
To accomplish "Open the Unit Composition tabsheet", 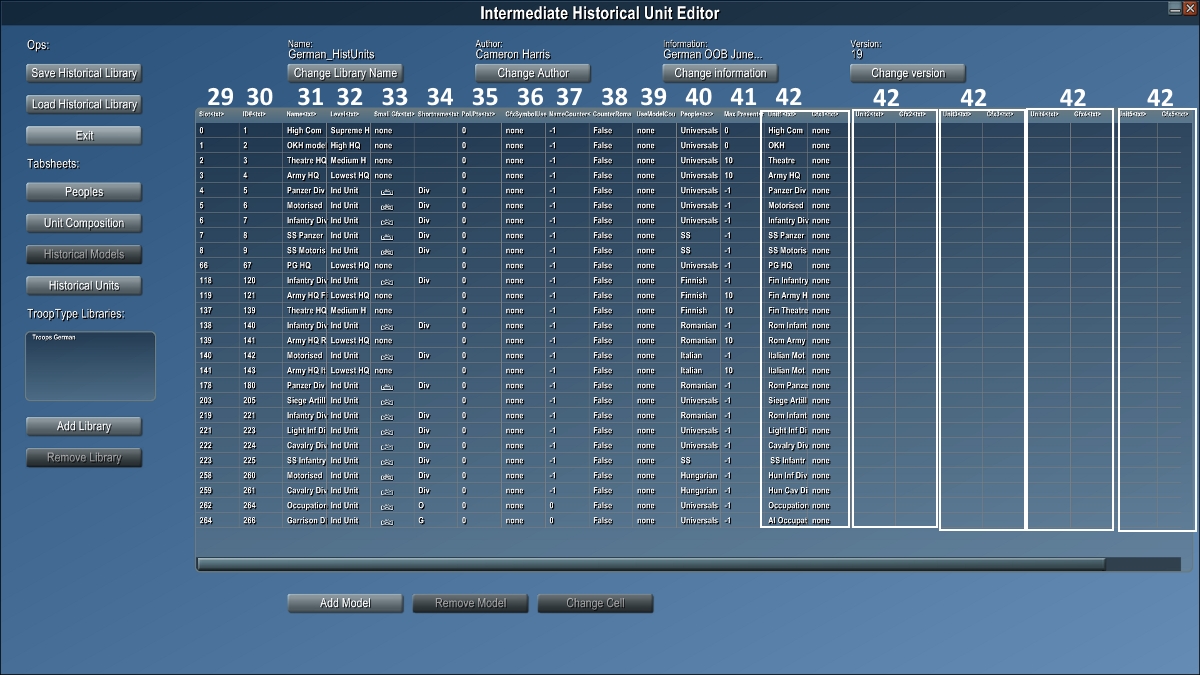I will [x=84, y=223].
